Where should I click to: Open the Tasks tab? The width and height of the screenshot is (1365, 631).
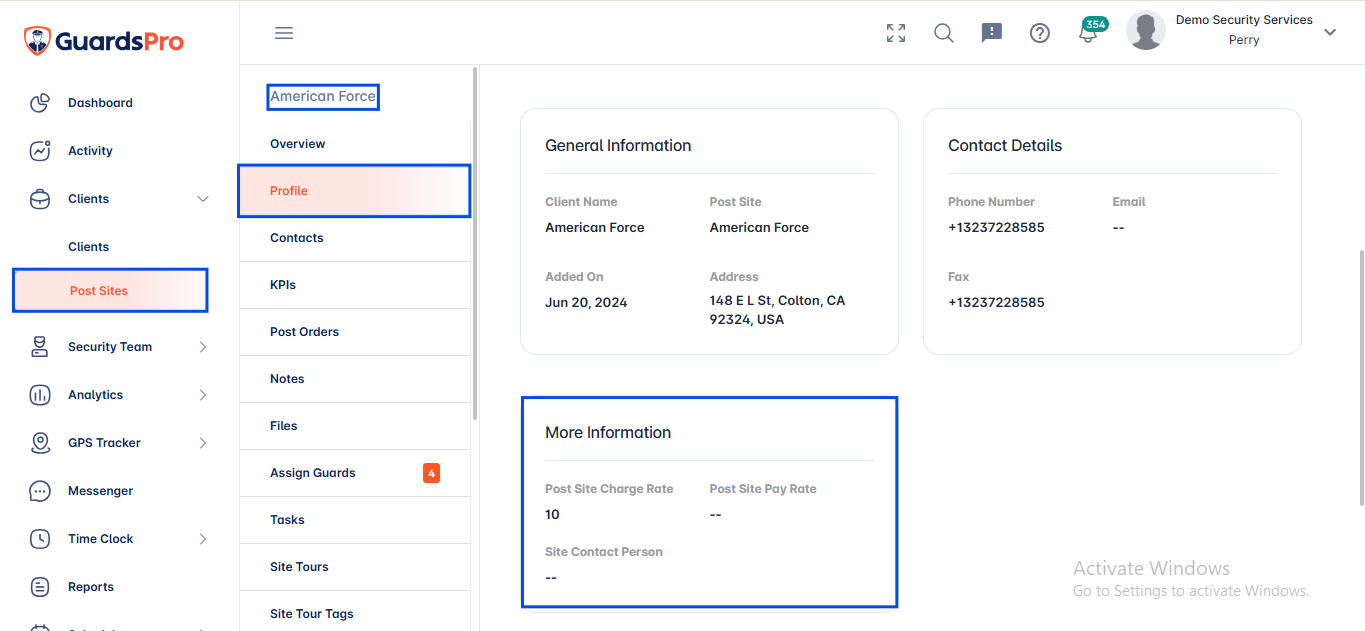[x=355, y=520]
